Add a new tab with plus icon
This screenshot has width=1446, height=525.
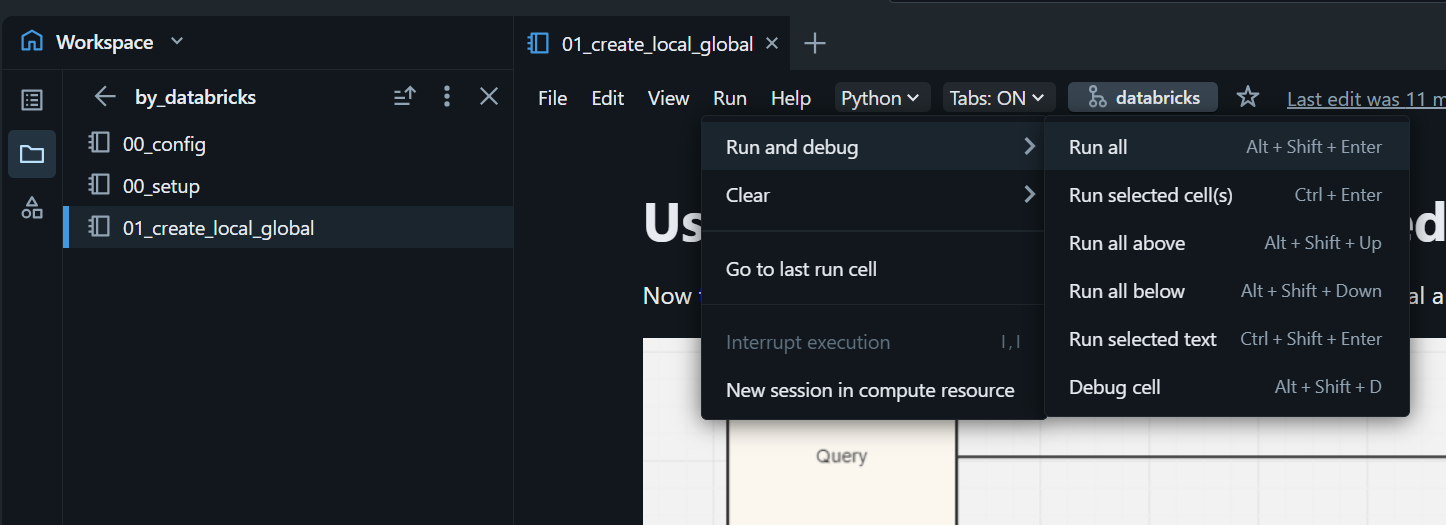[815, 43]
